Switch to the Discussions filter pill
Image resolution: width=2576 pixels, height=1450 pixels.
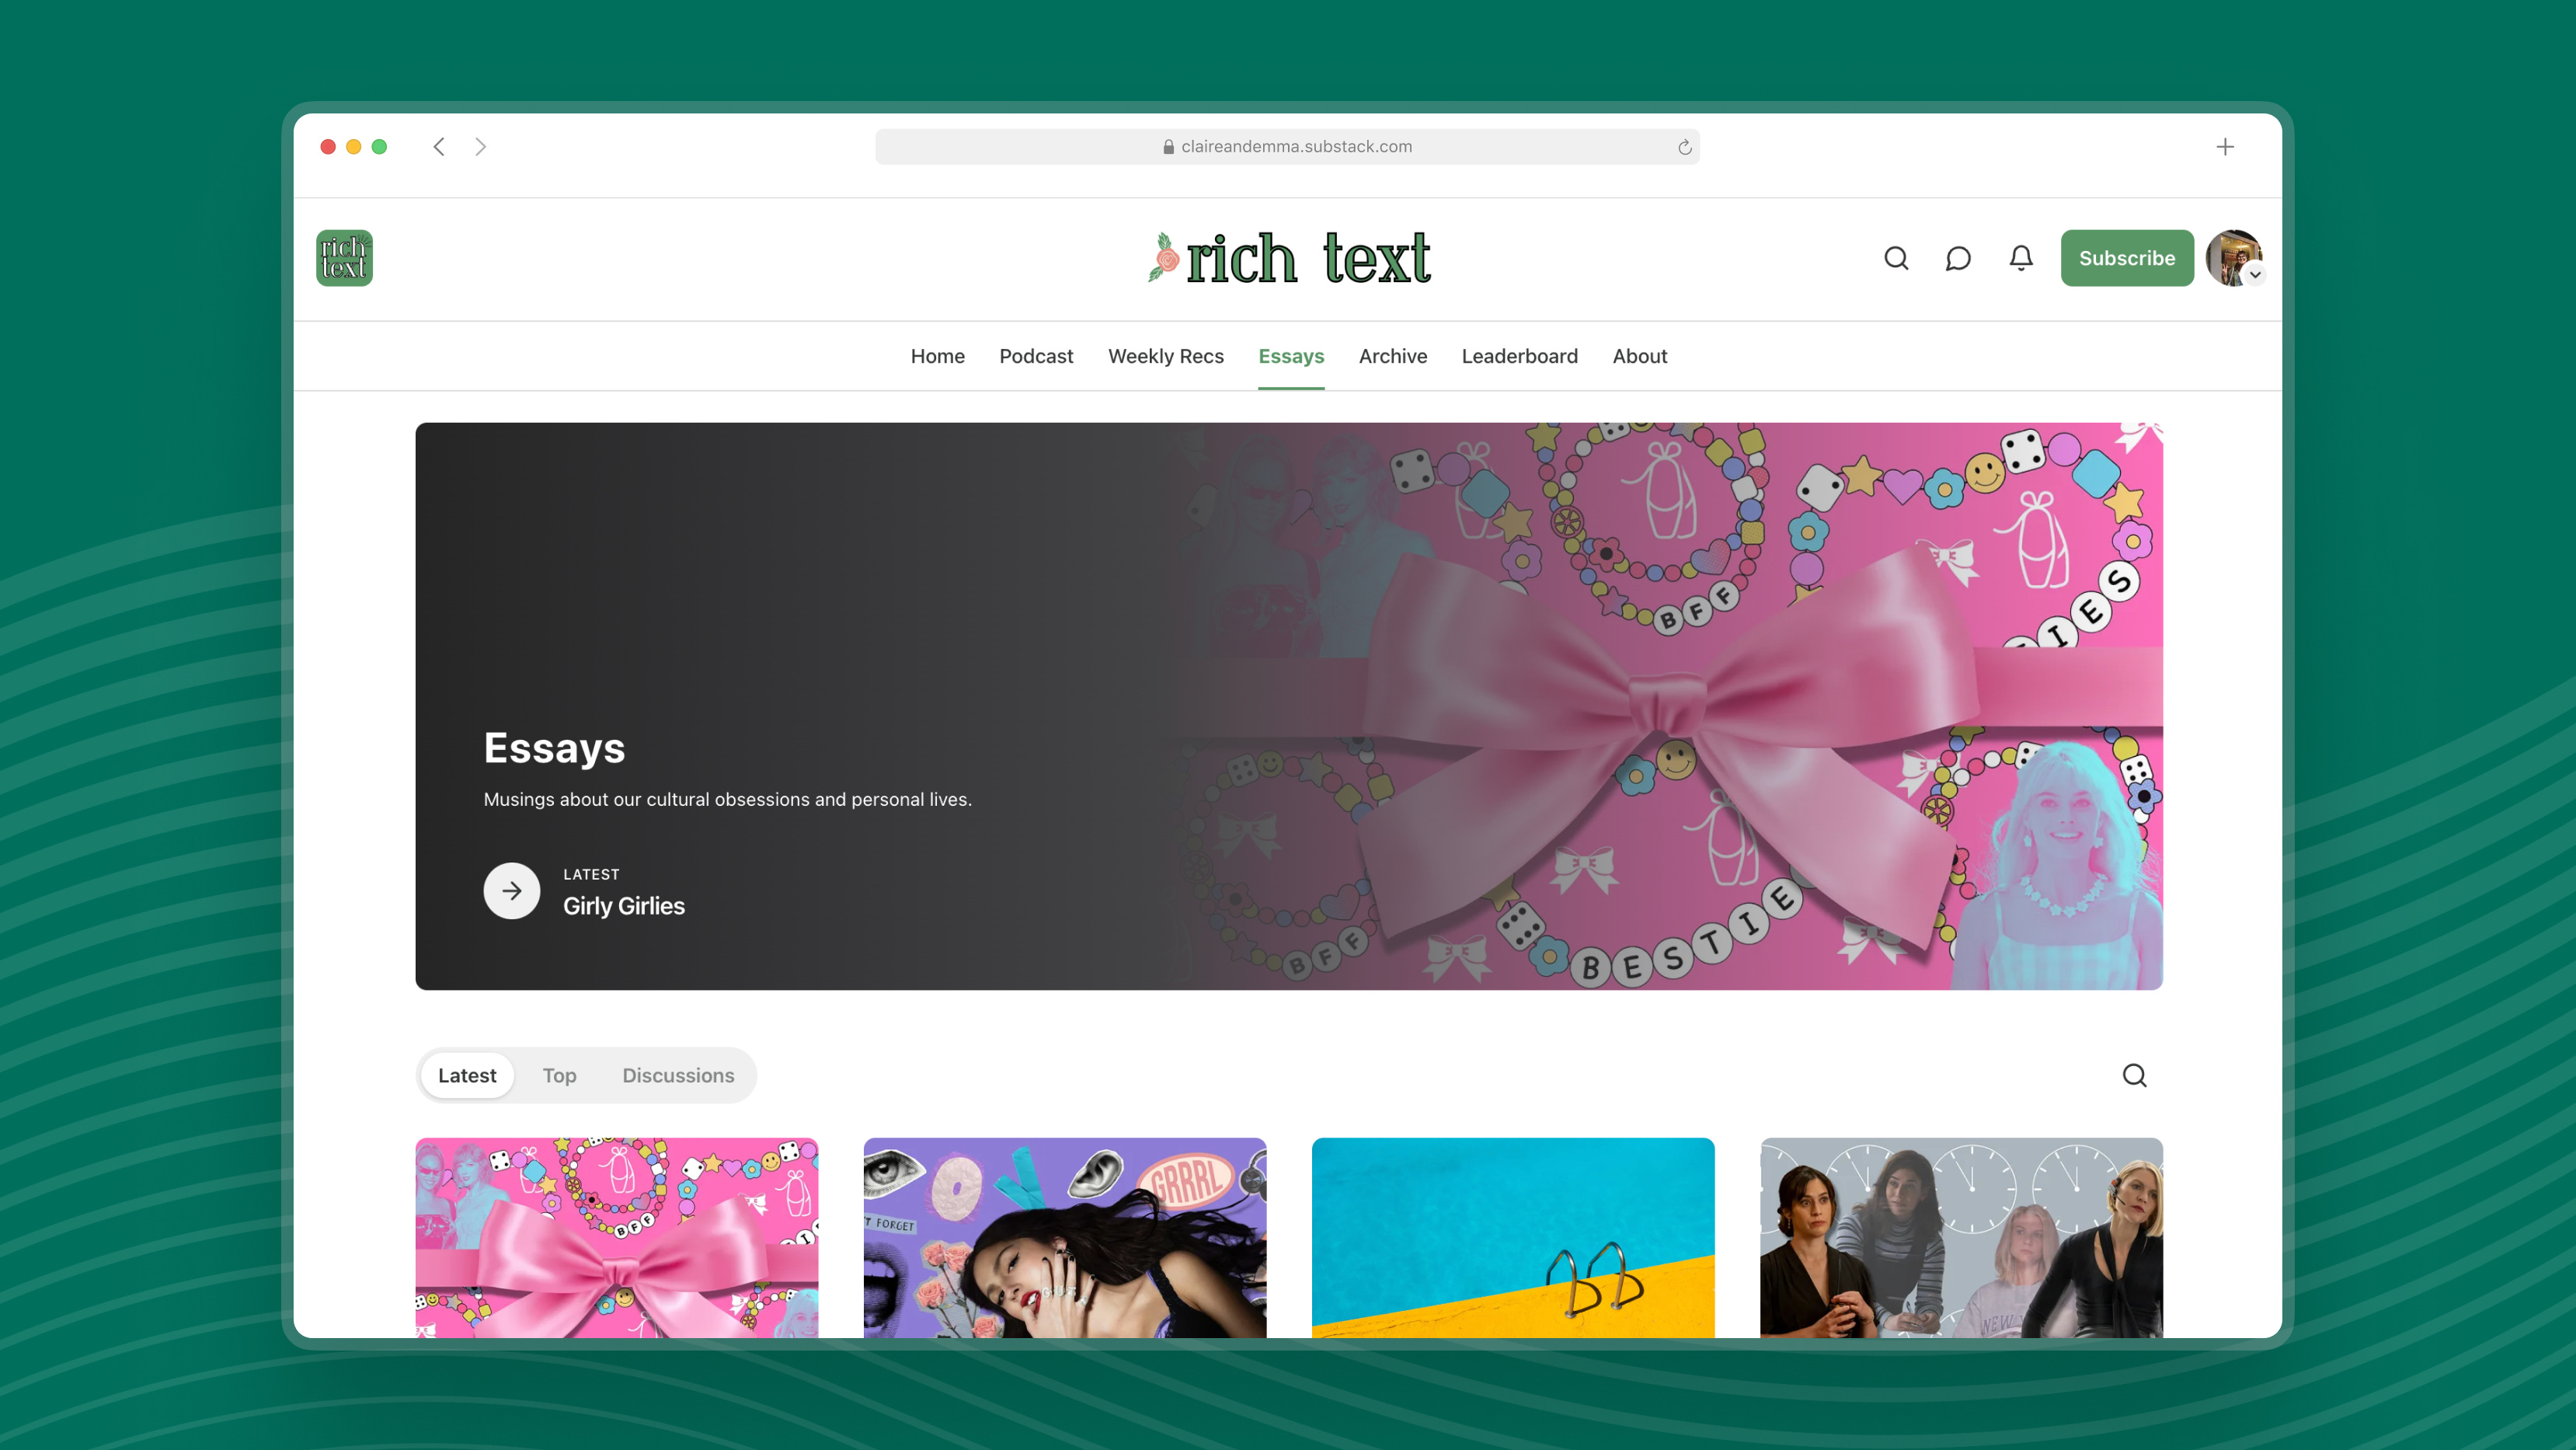tap(678, 1075)
